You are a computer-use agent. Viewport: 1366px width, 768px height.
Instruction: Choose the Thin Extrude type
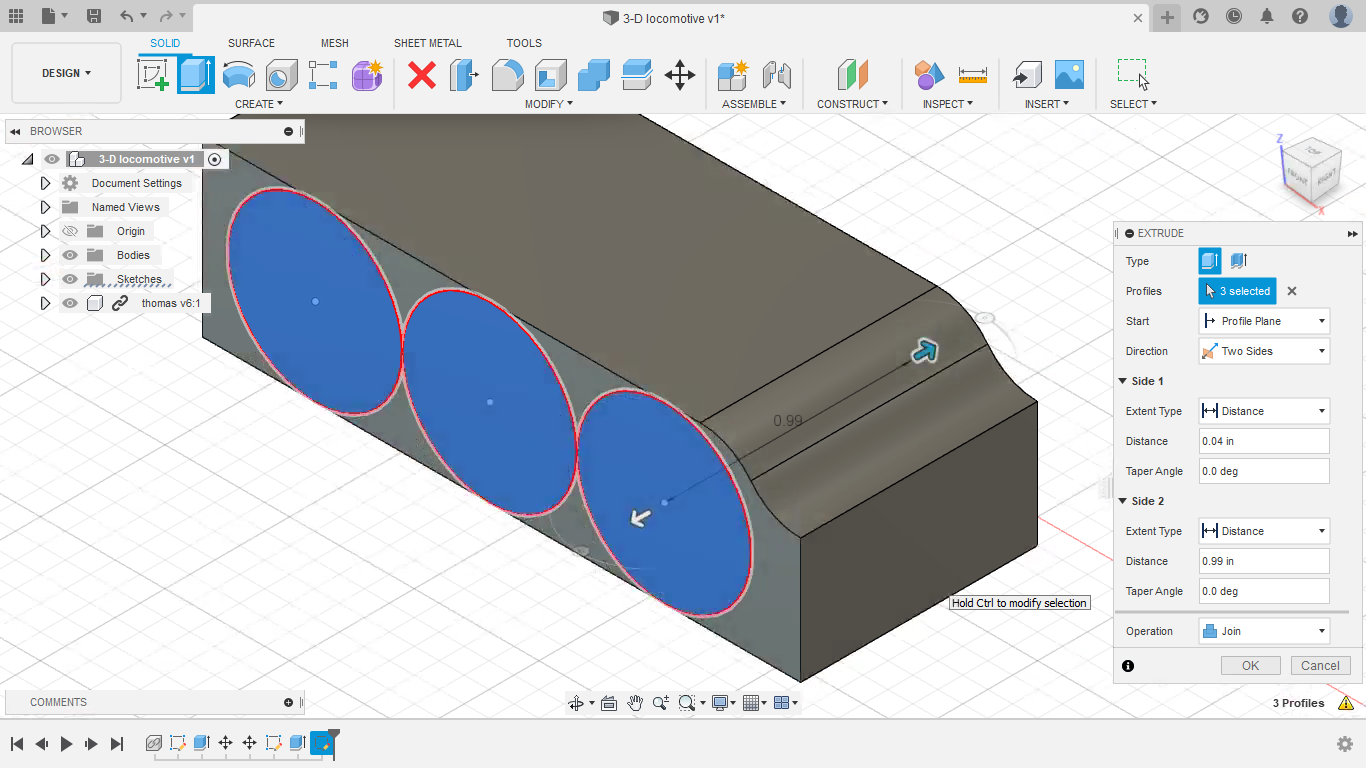1238,261
